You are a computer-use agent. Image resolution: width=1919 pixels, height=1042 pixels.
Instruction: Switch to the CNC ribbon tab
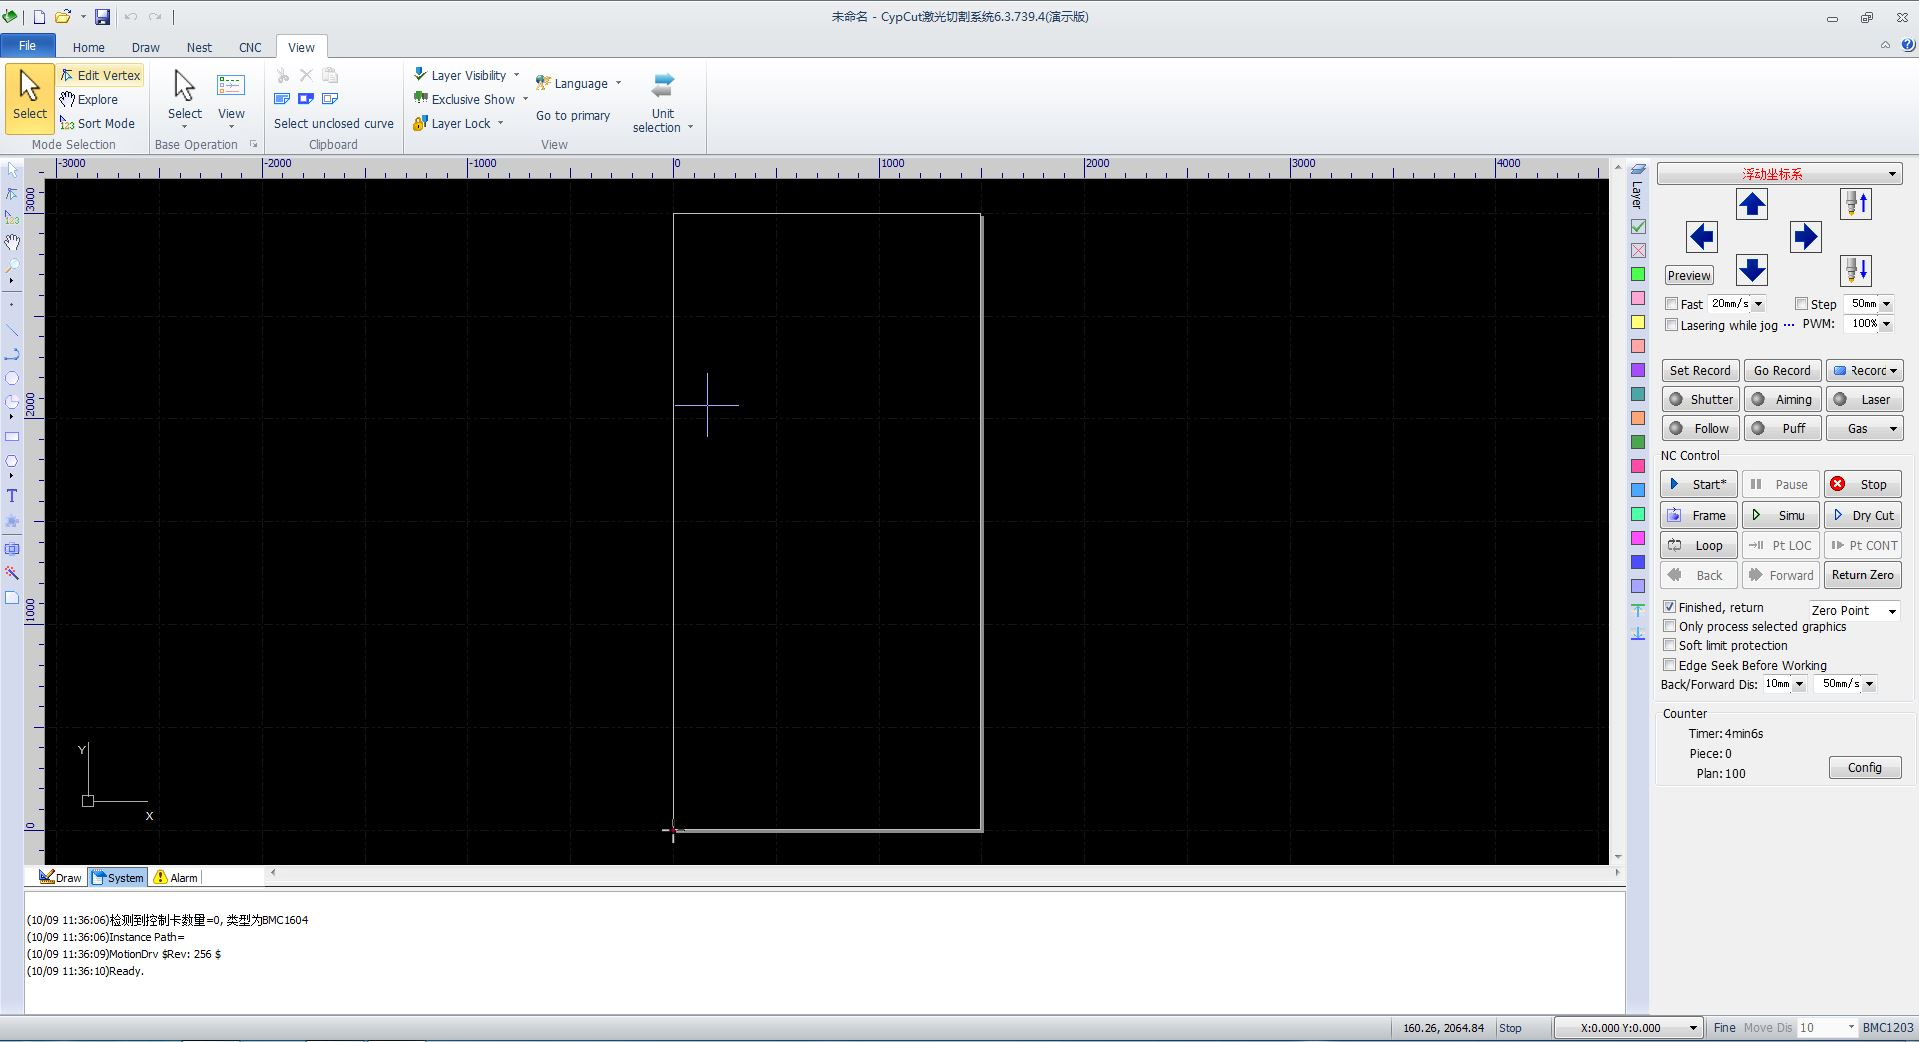coord(250,47)
